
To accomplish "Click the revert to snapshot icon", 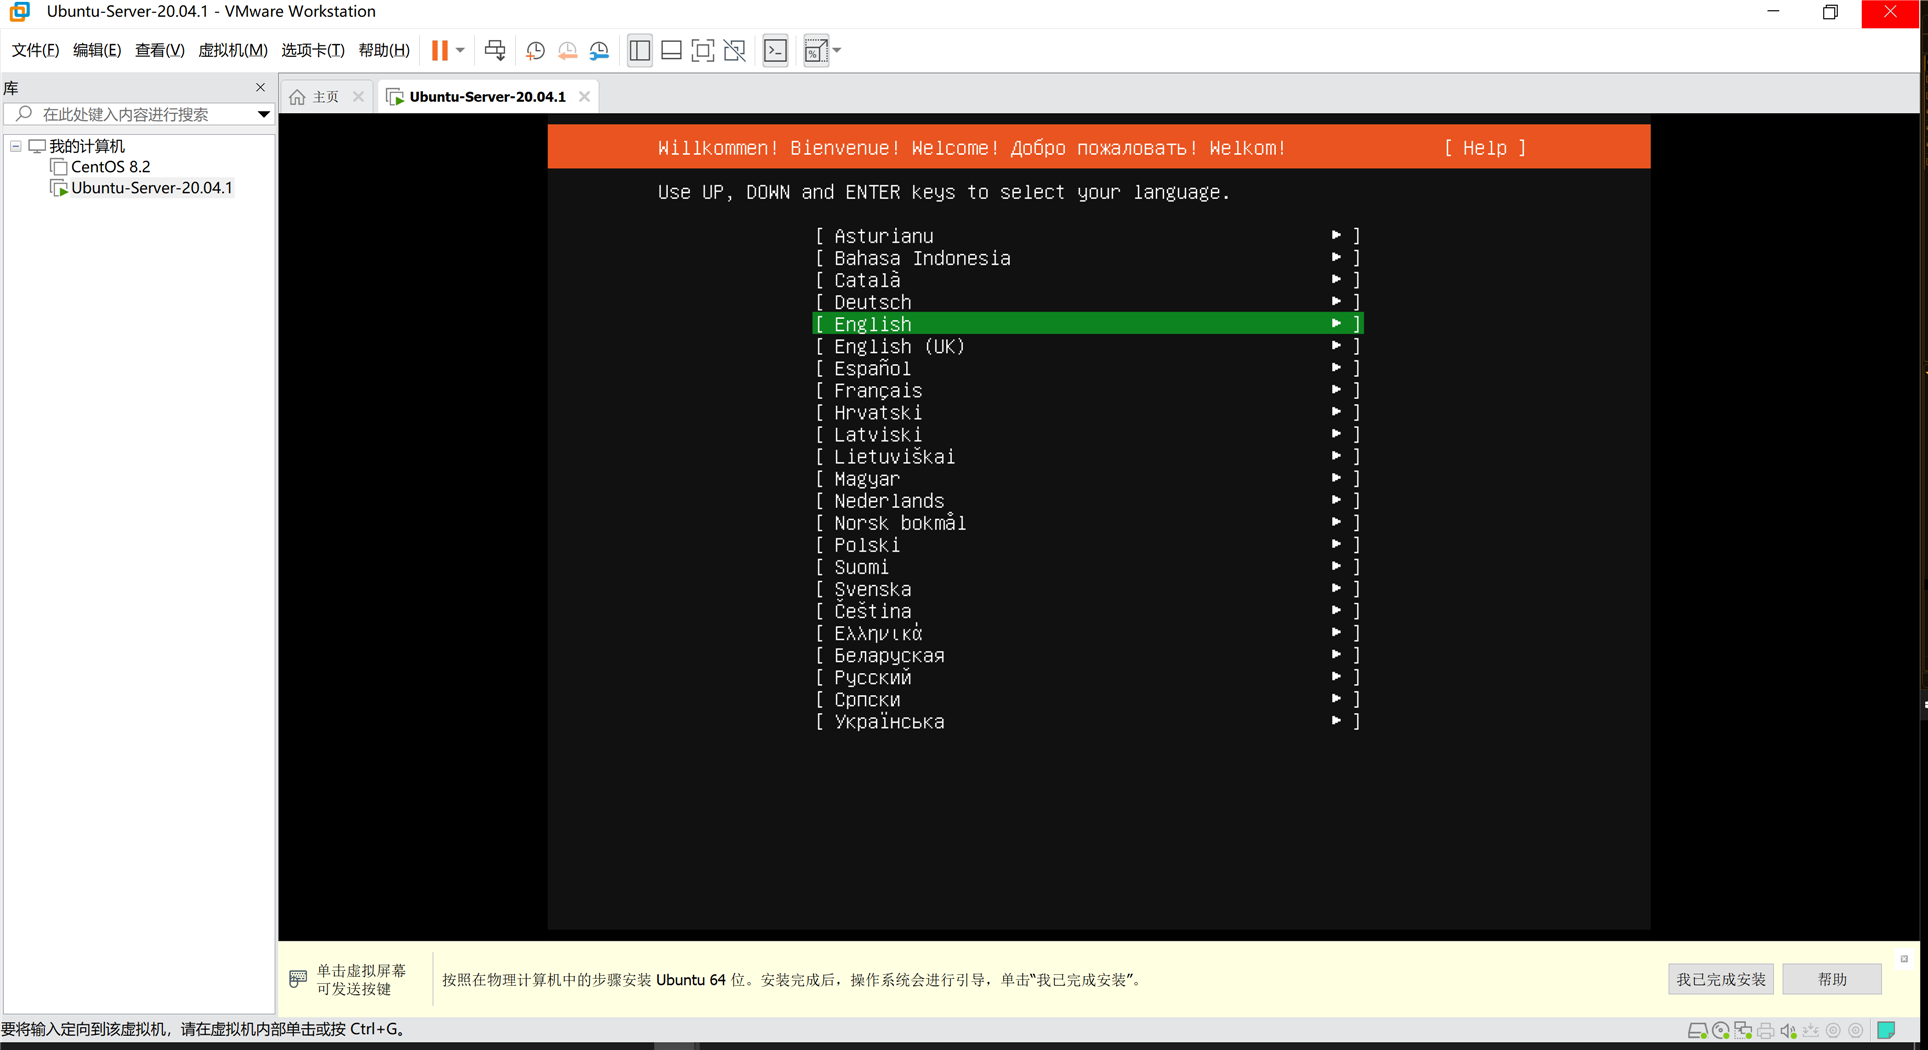I will (567, 50).
